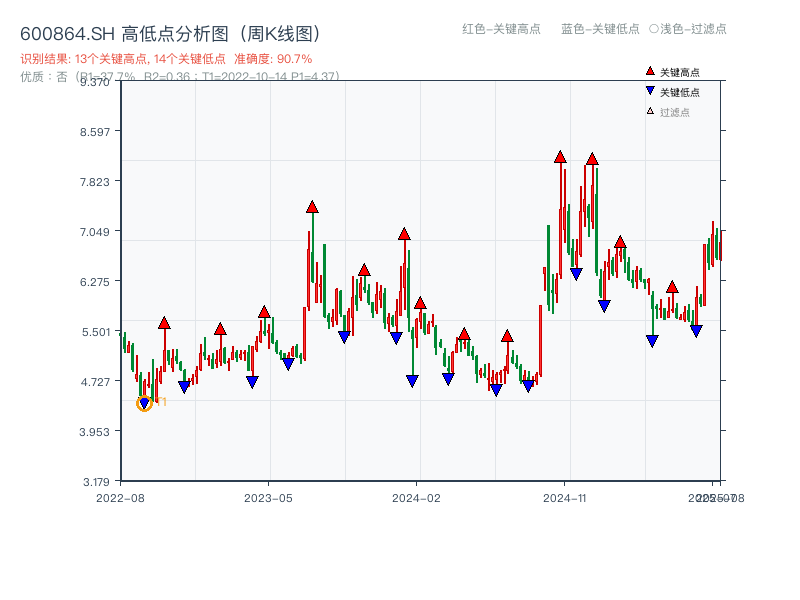The image size is (800, 600).
Task: Click the red triangle above the July 2023 peak
Action: click(311, 208)
